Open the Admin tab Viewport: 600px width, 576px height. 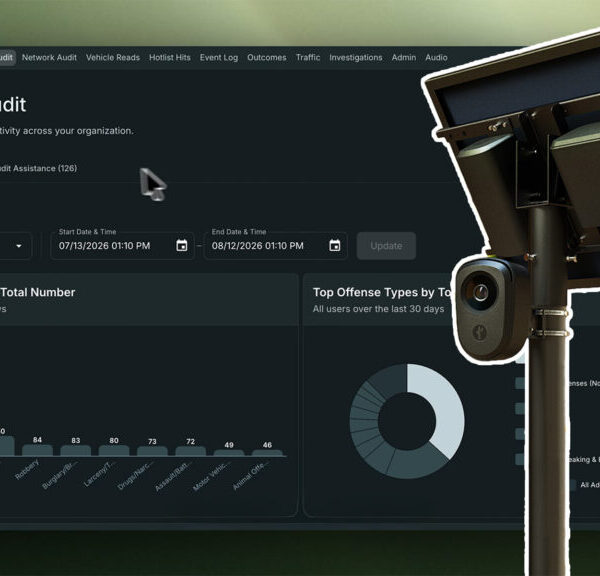point(404,57)
